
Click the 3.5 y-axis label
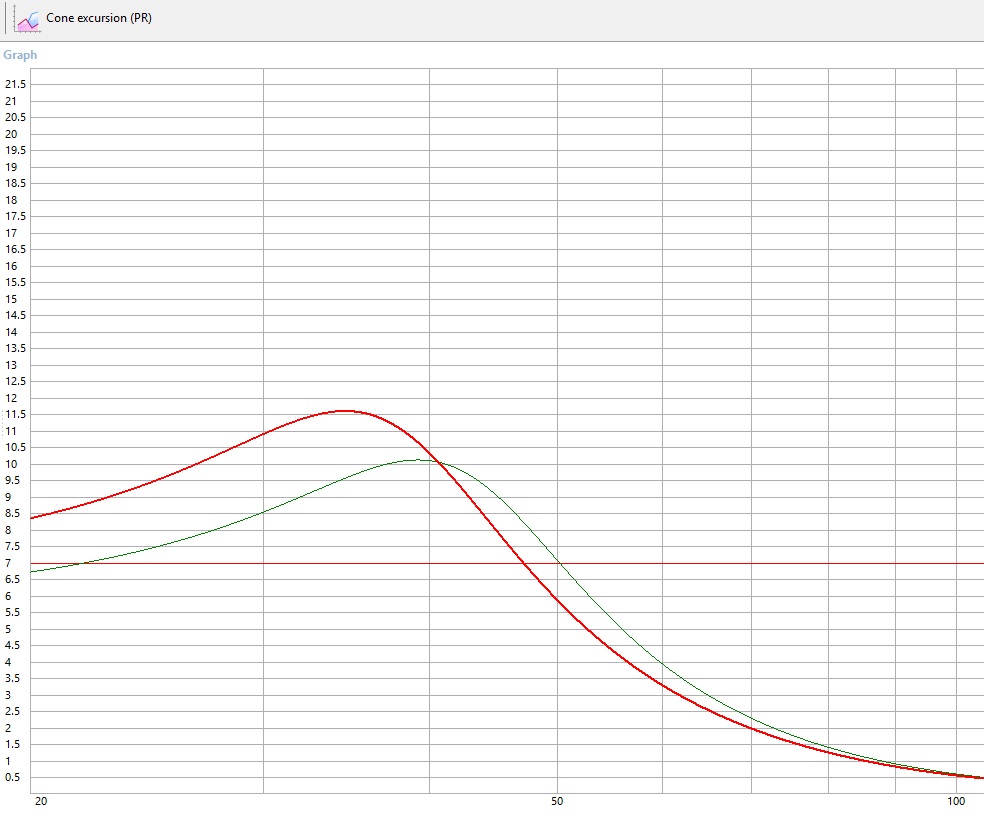tap(13, 679)
